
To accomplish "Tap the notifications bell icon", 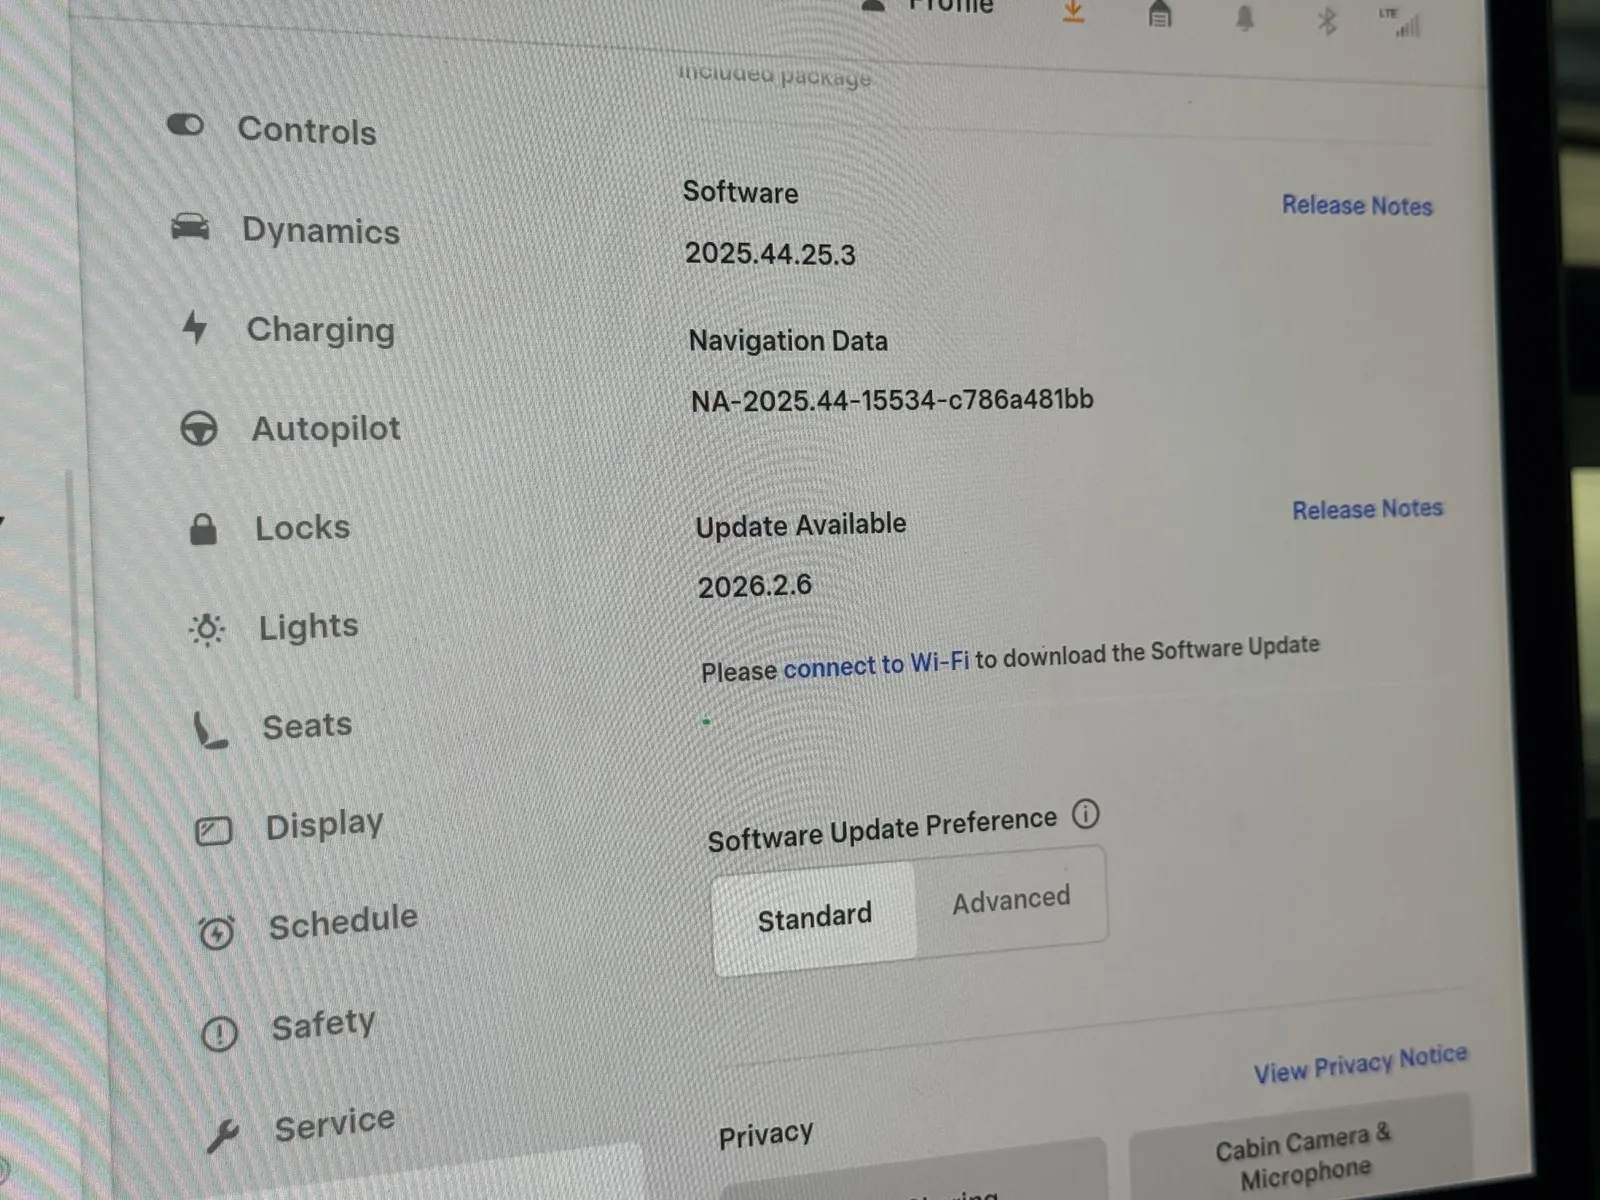I will tap(1244, 18).
